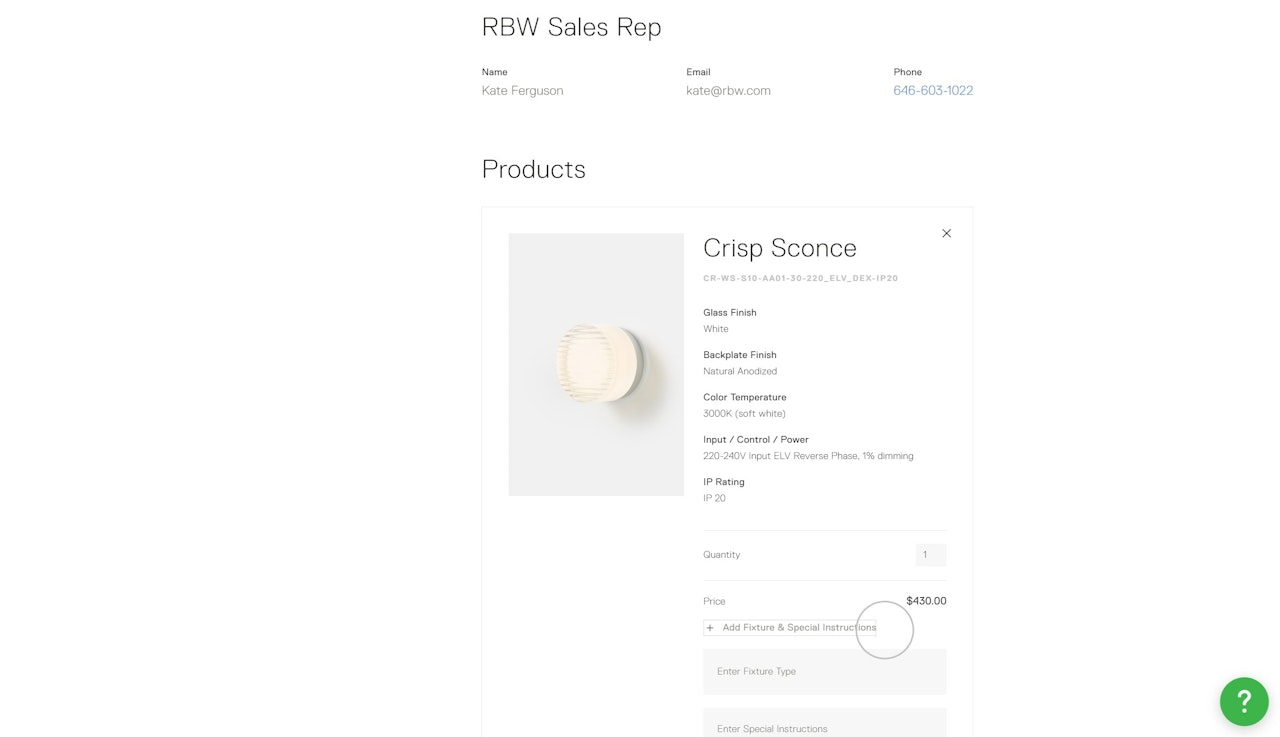Click the Glass Finish White value
Image resolution: width=1280 pixels, height=737 pixels.
716,329
